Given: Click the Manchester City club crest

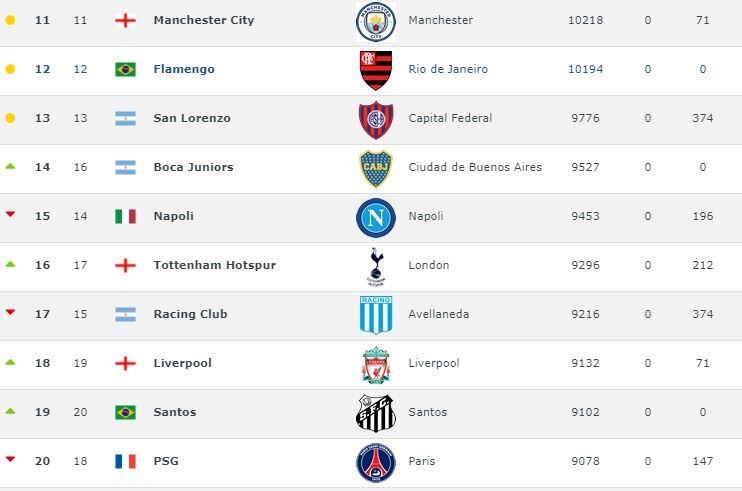Looking at the screenshot, I should (376, 21).
